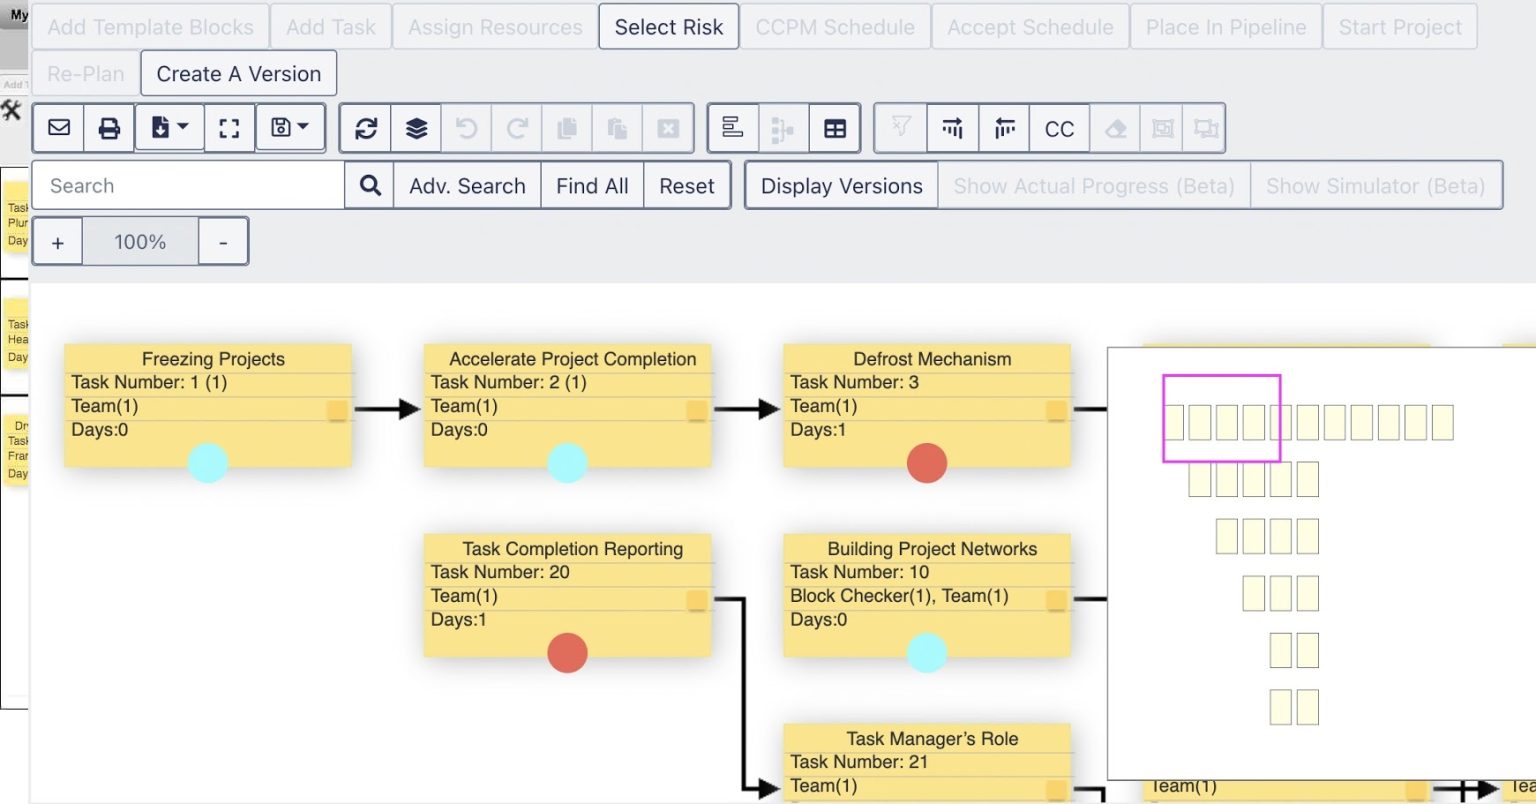Click the refresh sync icon
Screen dimensions: 1536x804
[366, 128]
